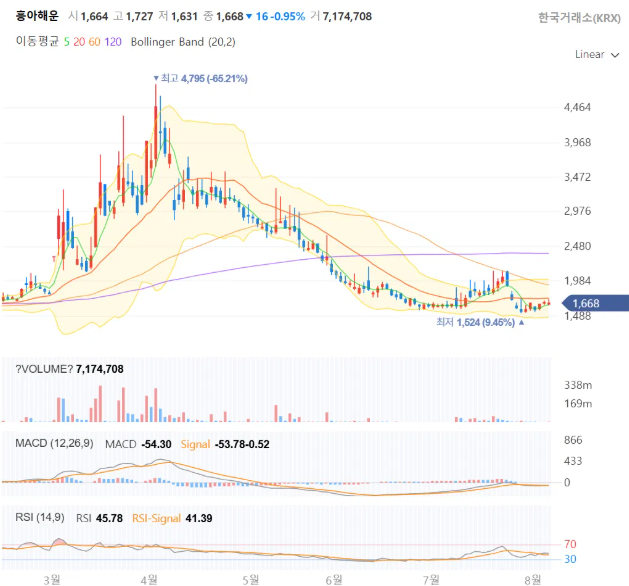
Task: Click the 4월 date axis label
Action: point(149,579)
